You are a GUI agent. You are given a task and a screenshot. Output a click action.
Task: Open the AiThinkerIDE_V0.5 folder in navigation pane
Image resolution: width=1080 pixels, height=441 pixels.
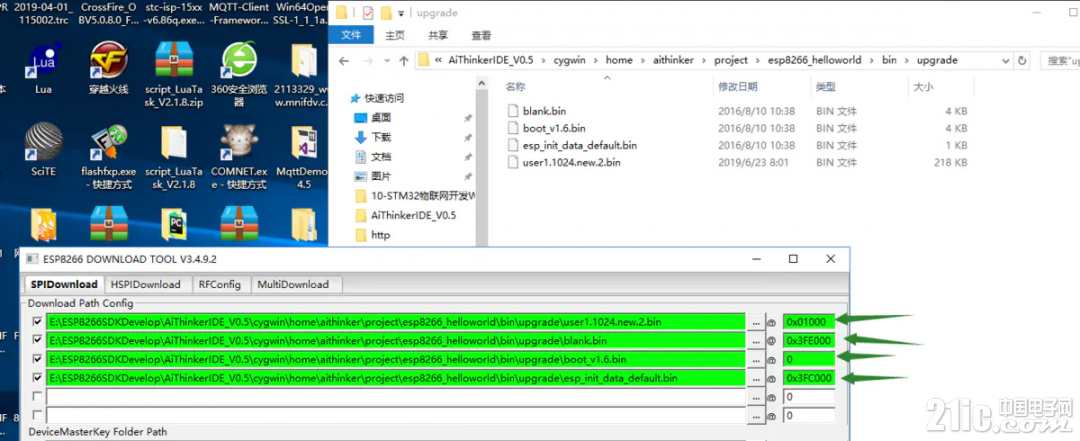[x=413, y=215]
